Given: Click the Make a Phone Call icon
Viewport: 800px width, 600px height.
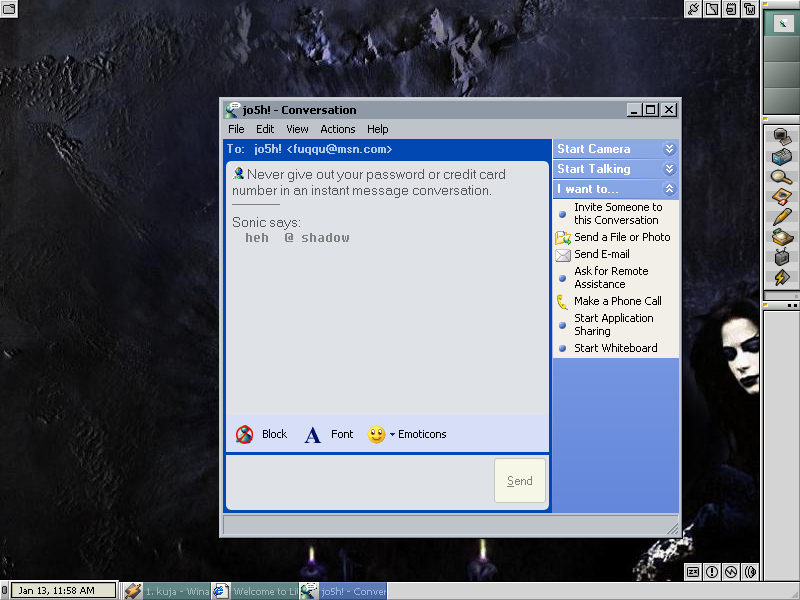Looking at the screenshot, I should 563,301.
